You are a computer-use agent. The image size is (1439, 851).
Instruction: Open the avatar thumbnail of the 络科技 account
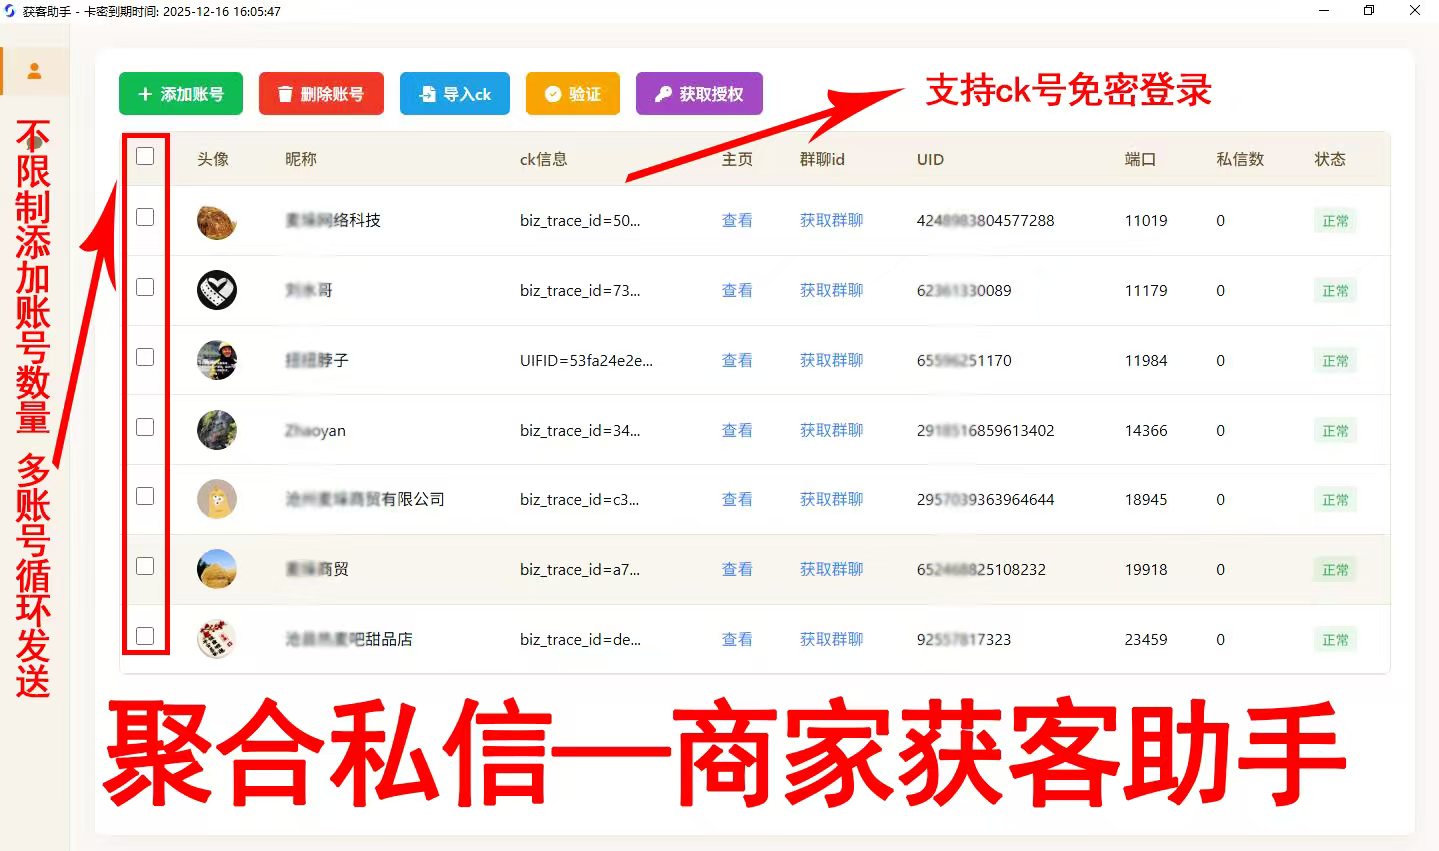pyautogui.click(x=216, y=221)
